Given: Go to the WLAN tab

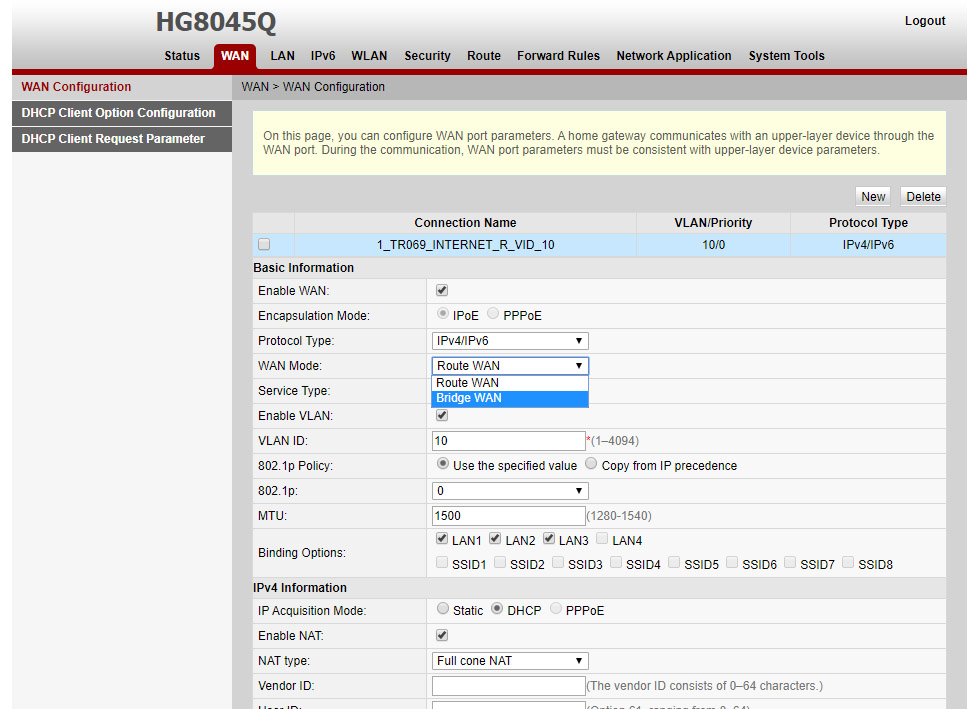Looking at the screenshot, I should point(369,56).
